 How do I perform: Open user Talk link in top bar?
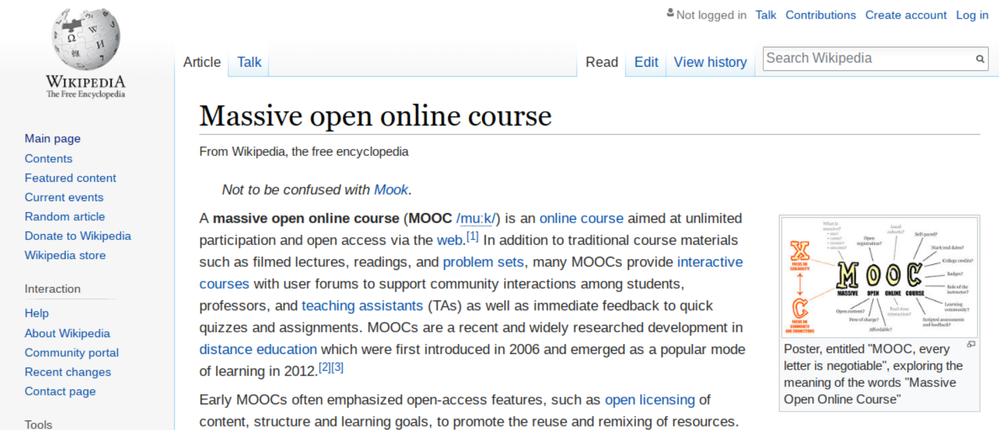[x=766, y=15]
